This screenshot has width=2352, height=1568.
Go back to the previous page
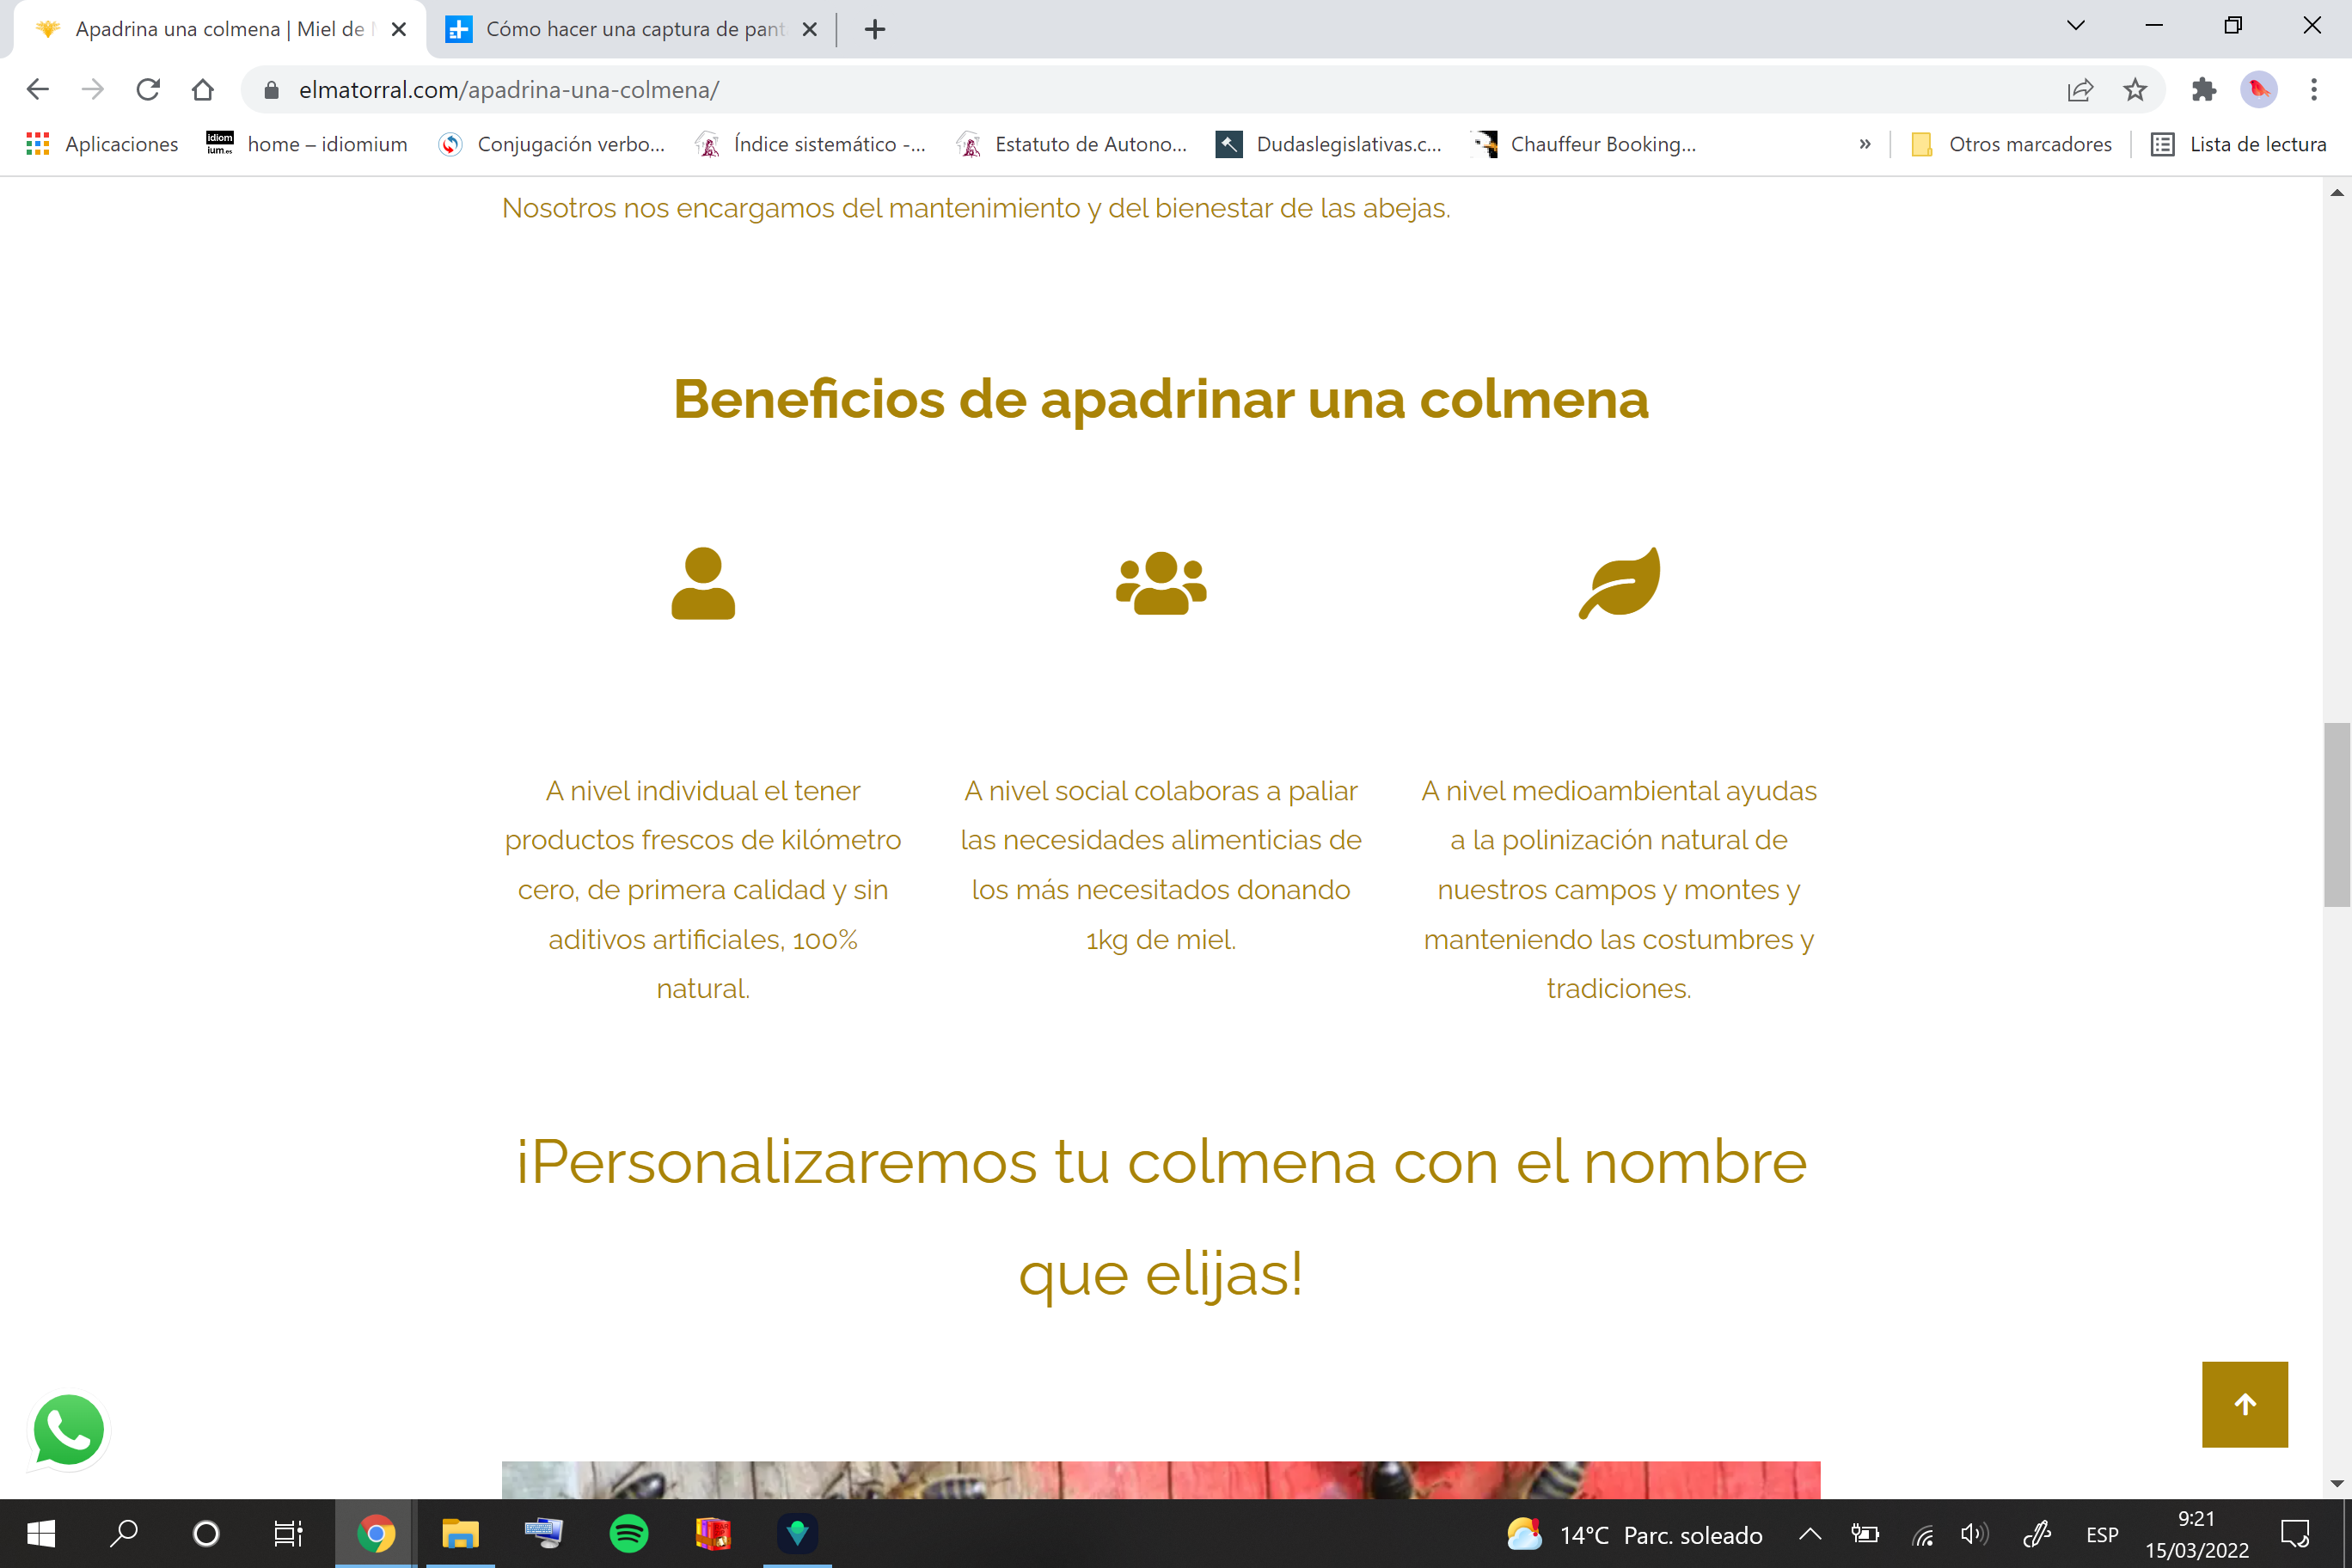point(38,90)
